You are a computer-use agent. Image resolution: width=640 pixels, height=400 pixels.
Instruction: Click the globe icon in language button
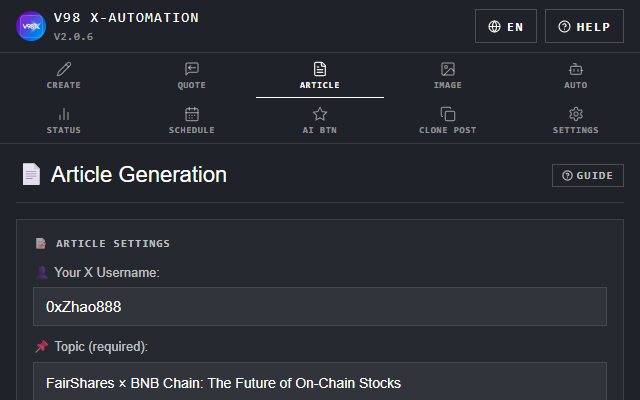(494, 27)
